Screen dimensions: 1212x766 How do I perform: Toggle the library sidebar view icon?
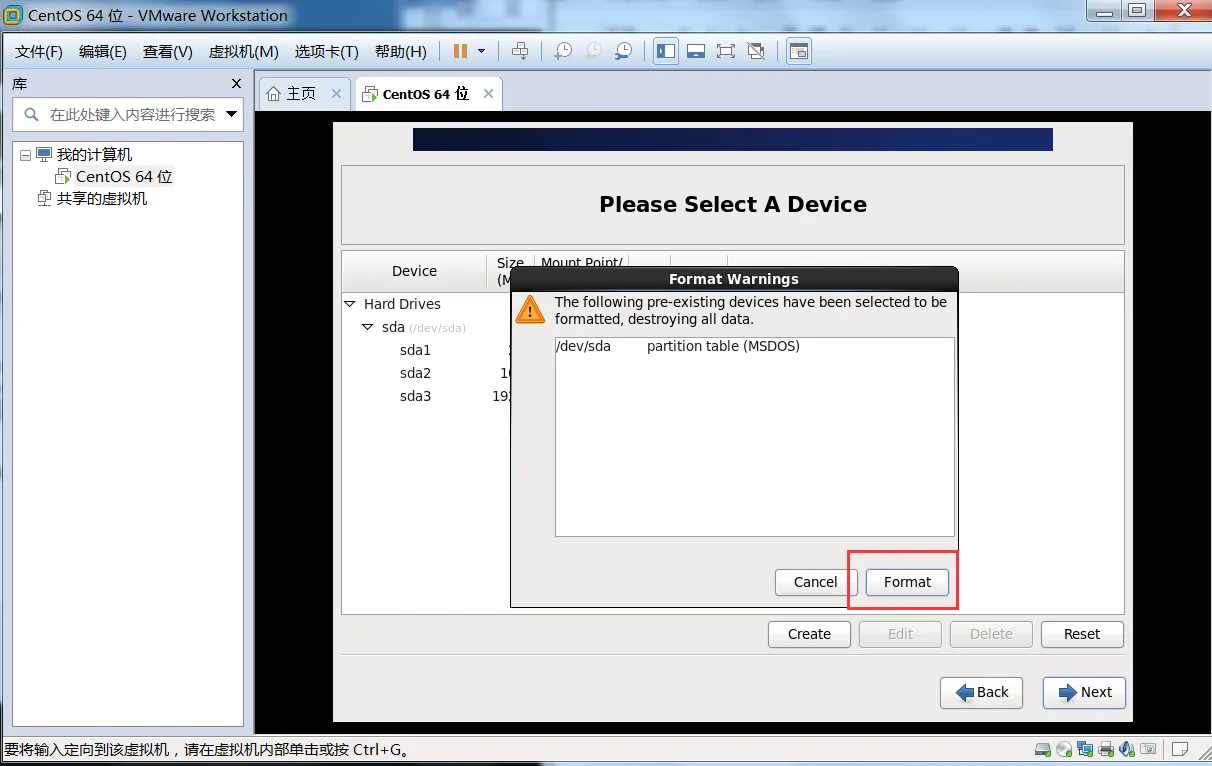[666, 51]
